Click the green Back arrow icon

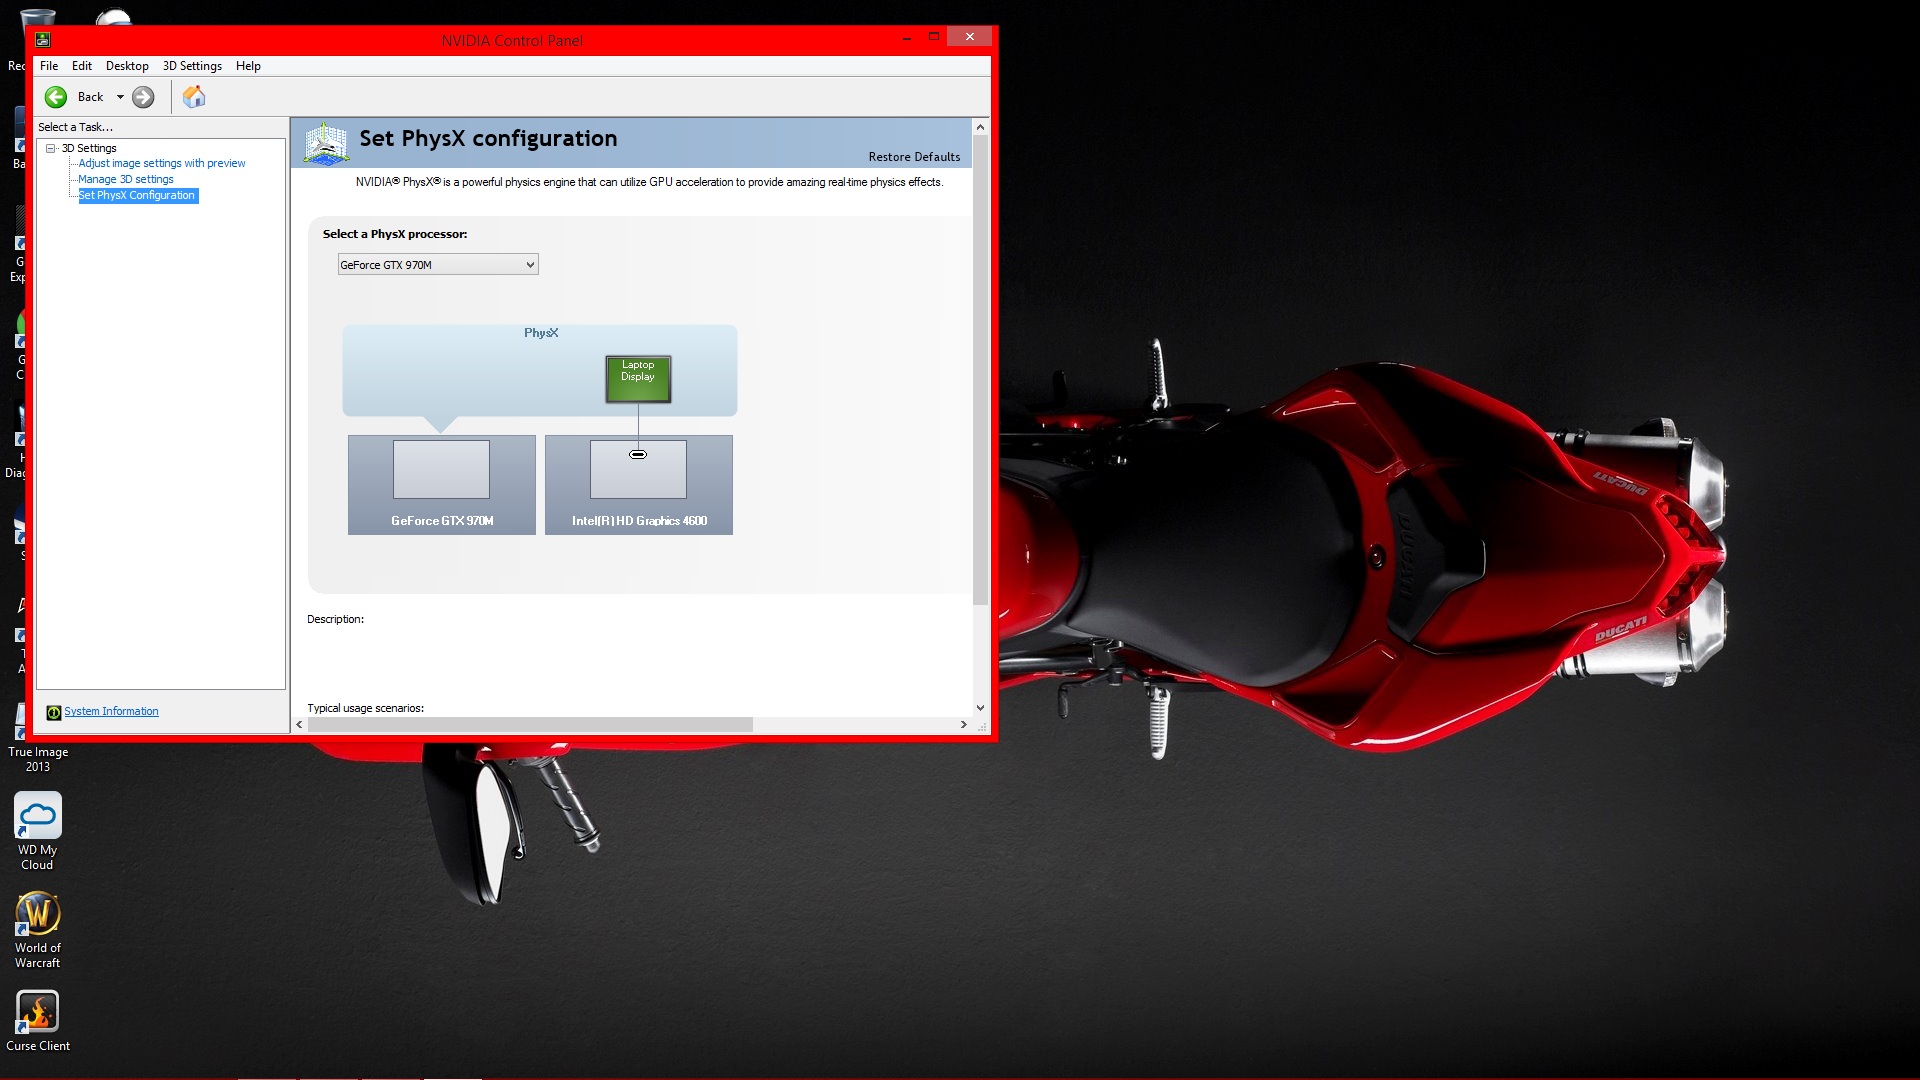[56, 97]
